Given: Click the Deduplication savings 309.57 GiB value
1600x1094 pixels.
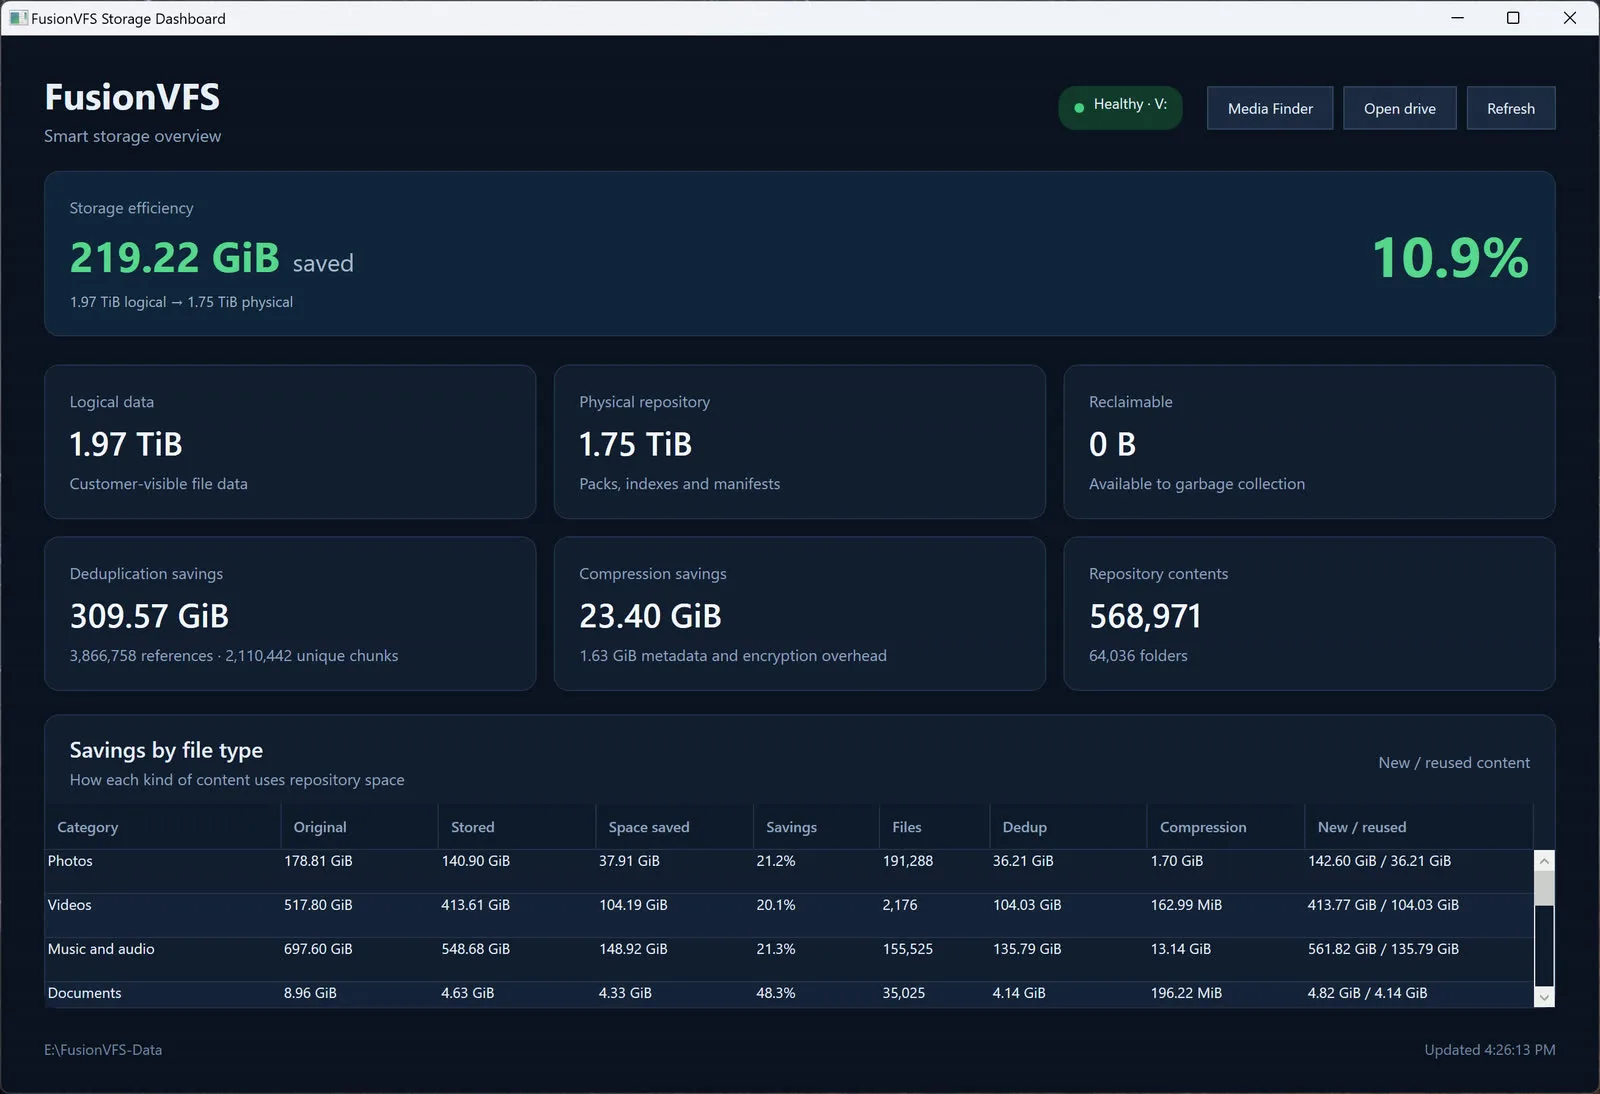Looking at the screenshot, I should pyautogui.click(x=149, y=616).
